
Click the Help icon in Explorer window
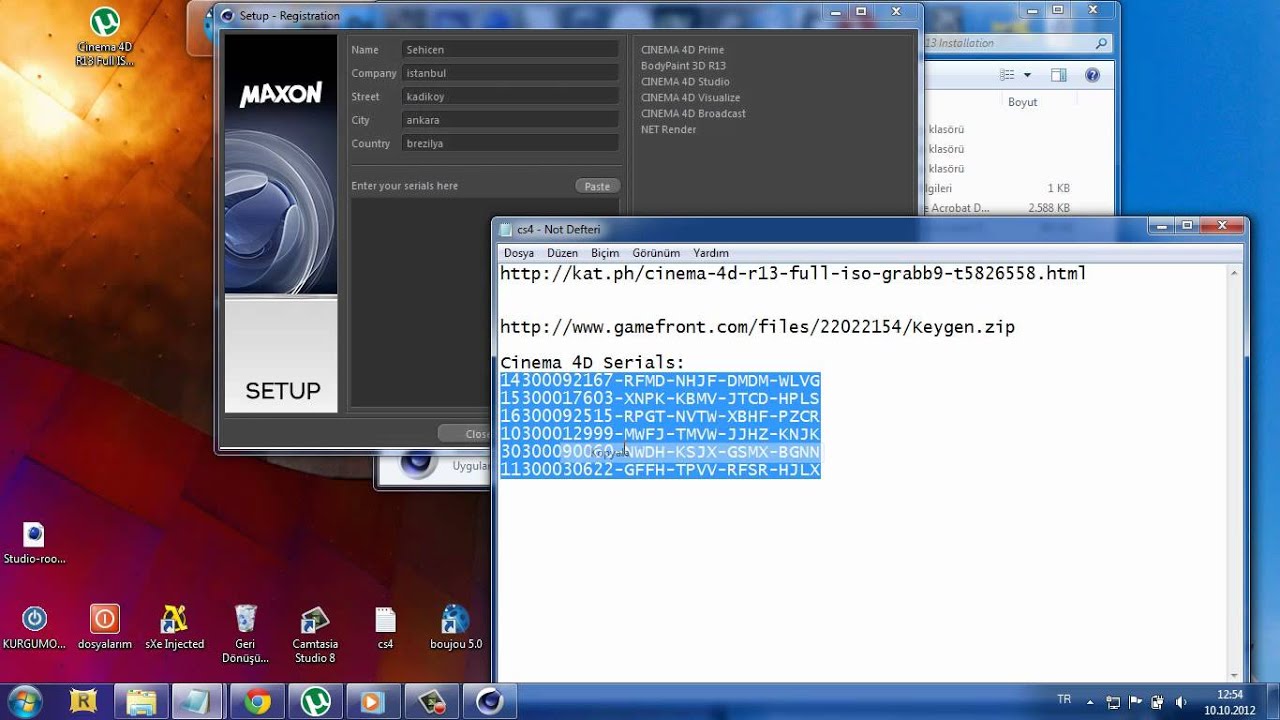pos(1092,75)
